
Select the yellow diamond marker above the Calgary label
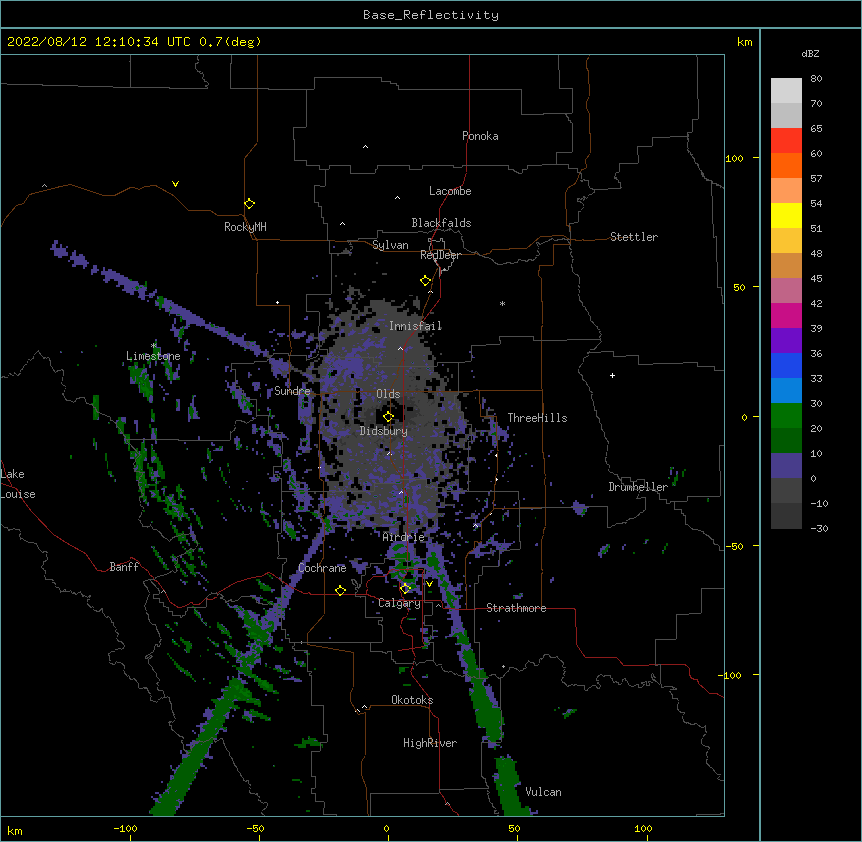[x=406, y=589]
